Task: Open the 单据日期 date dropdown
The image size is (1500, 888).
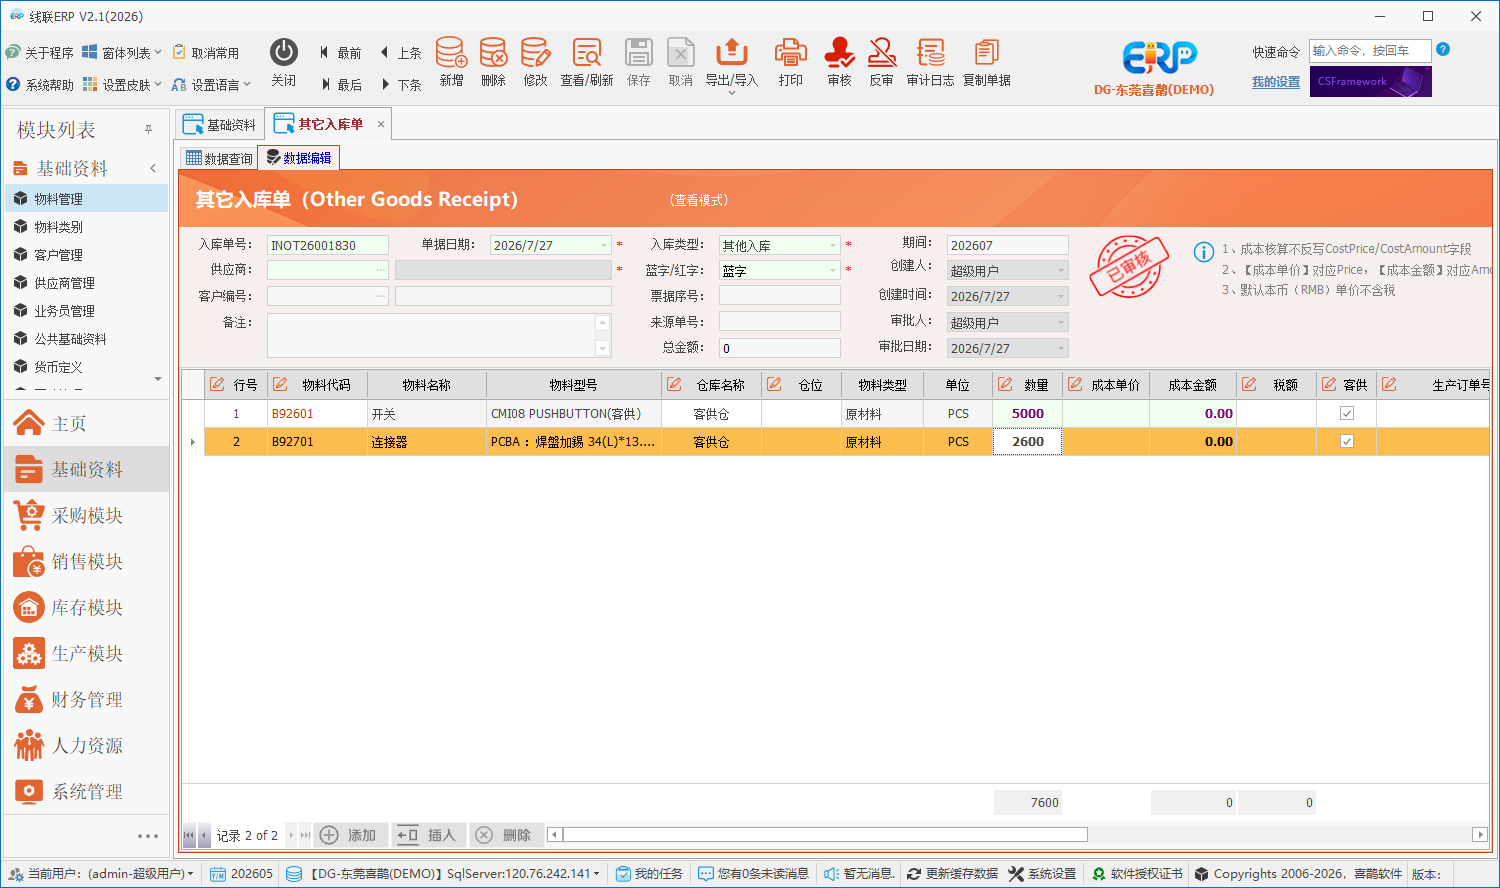Action: 604,245
